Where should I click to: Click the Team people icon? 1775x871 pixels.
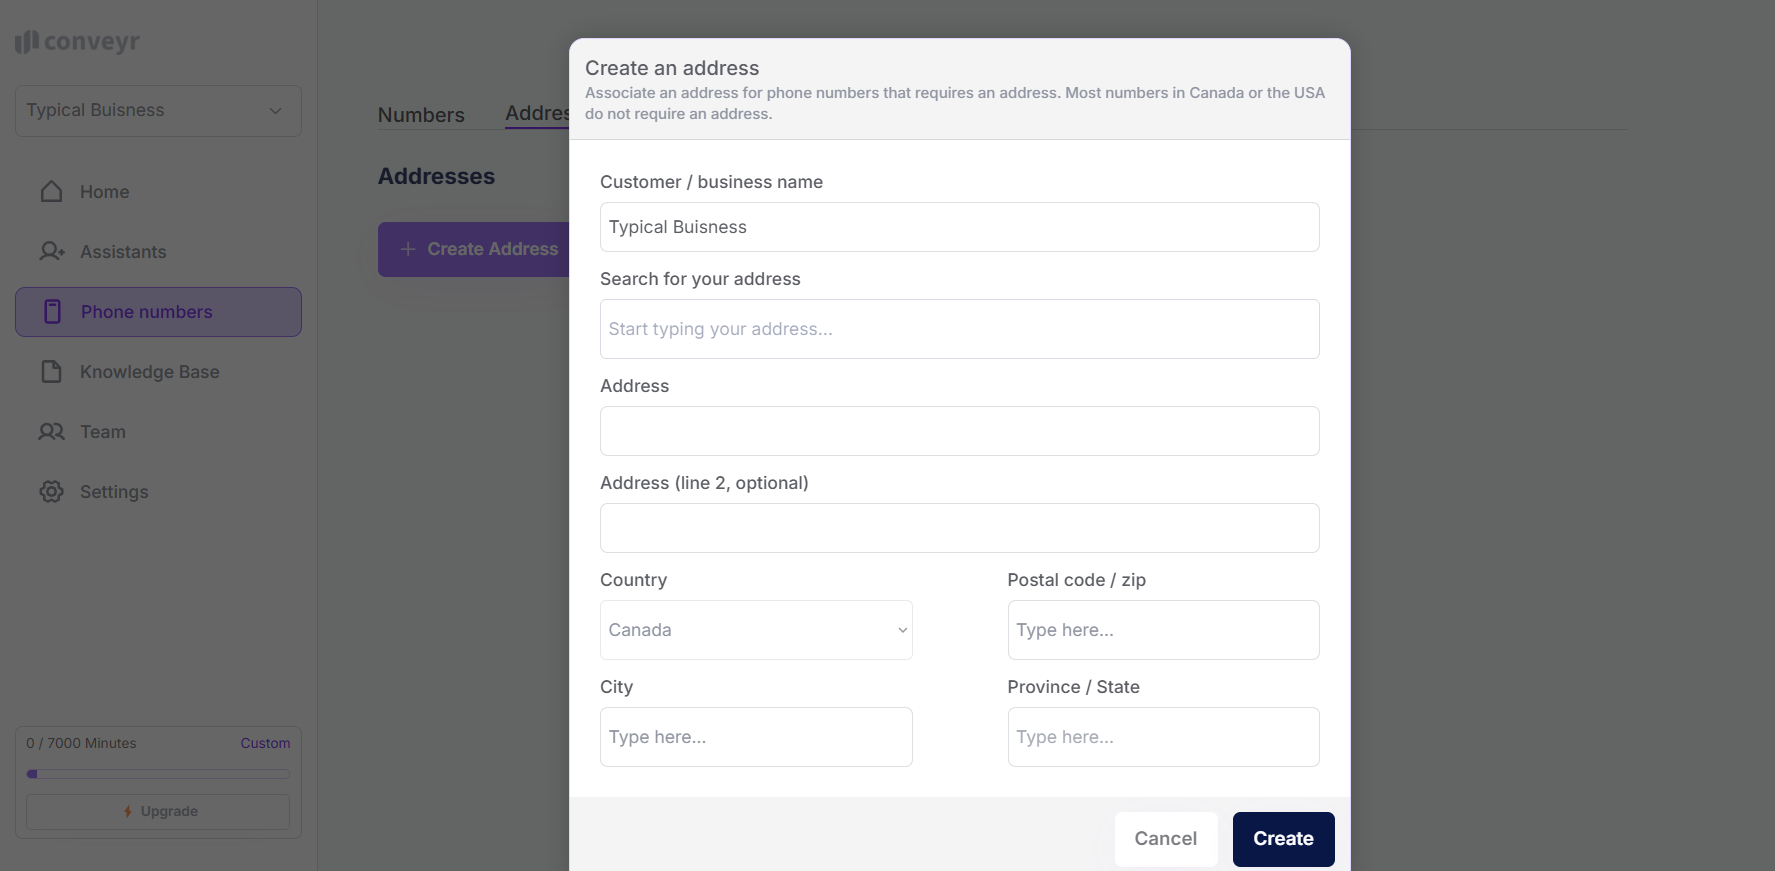click(x=52, y=432)
